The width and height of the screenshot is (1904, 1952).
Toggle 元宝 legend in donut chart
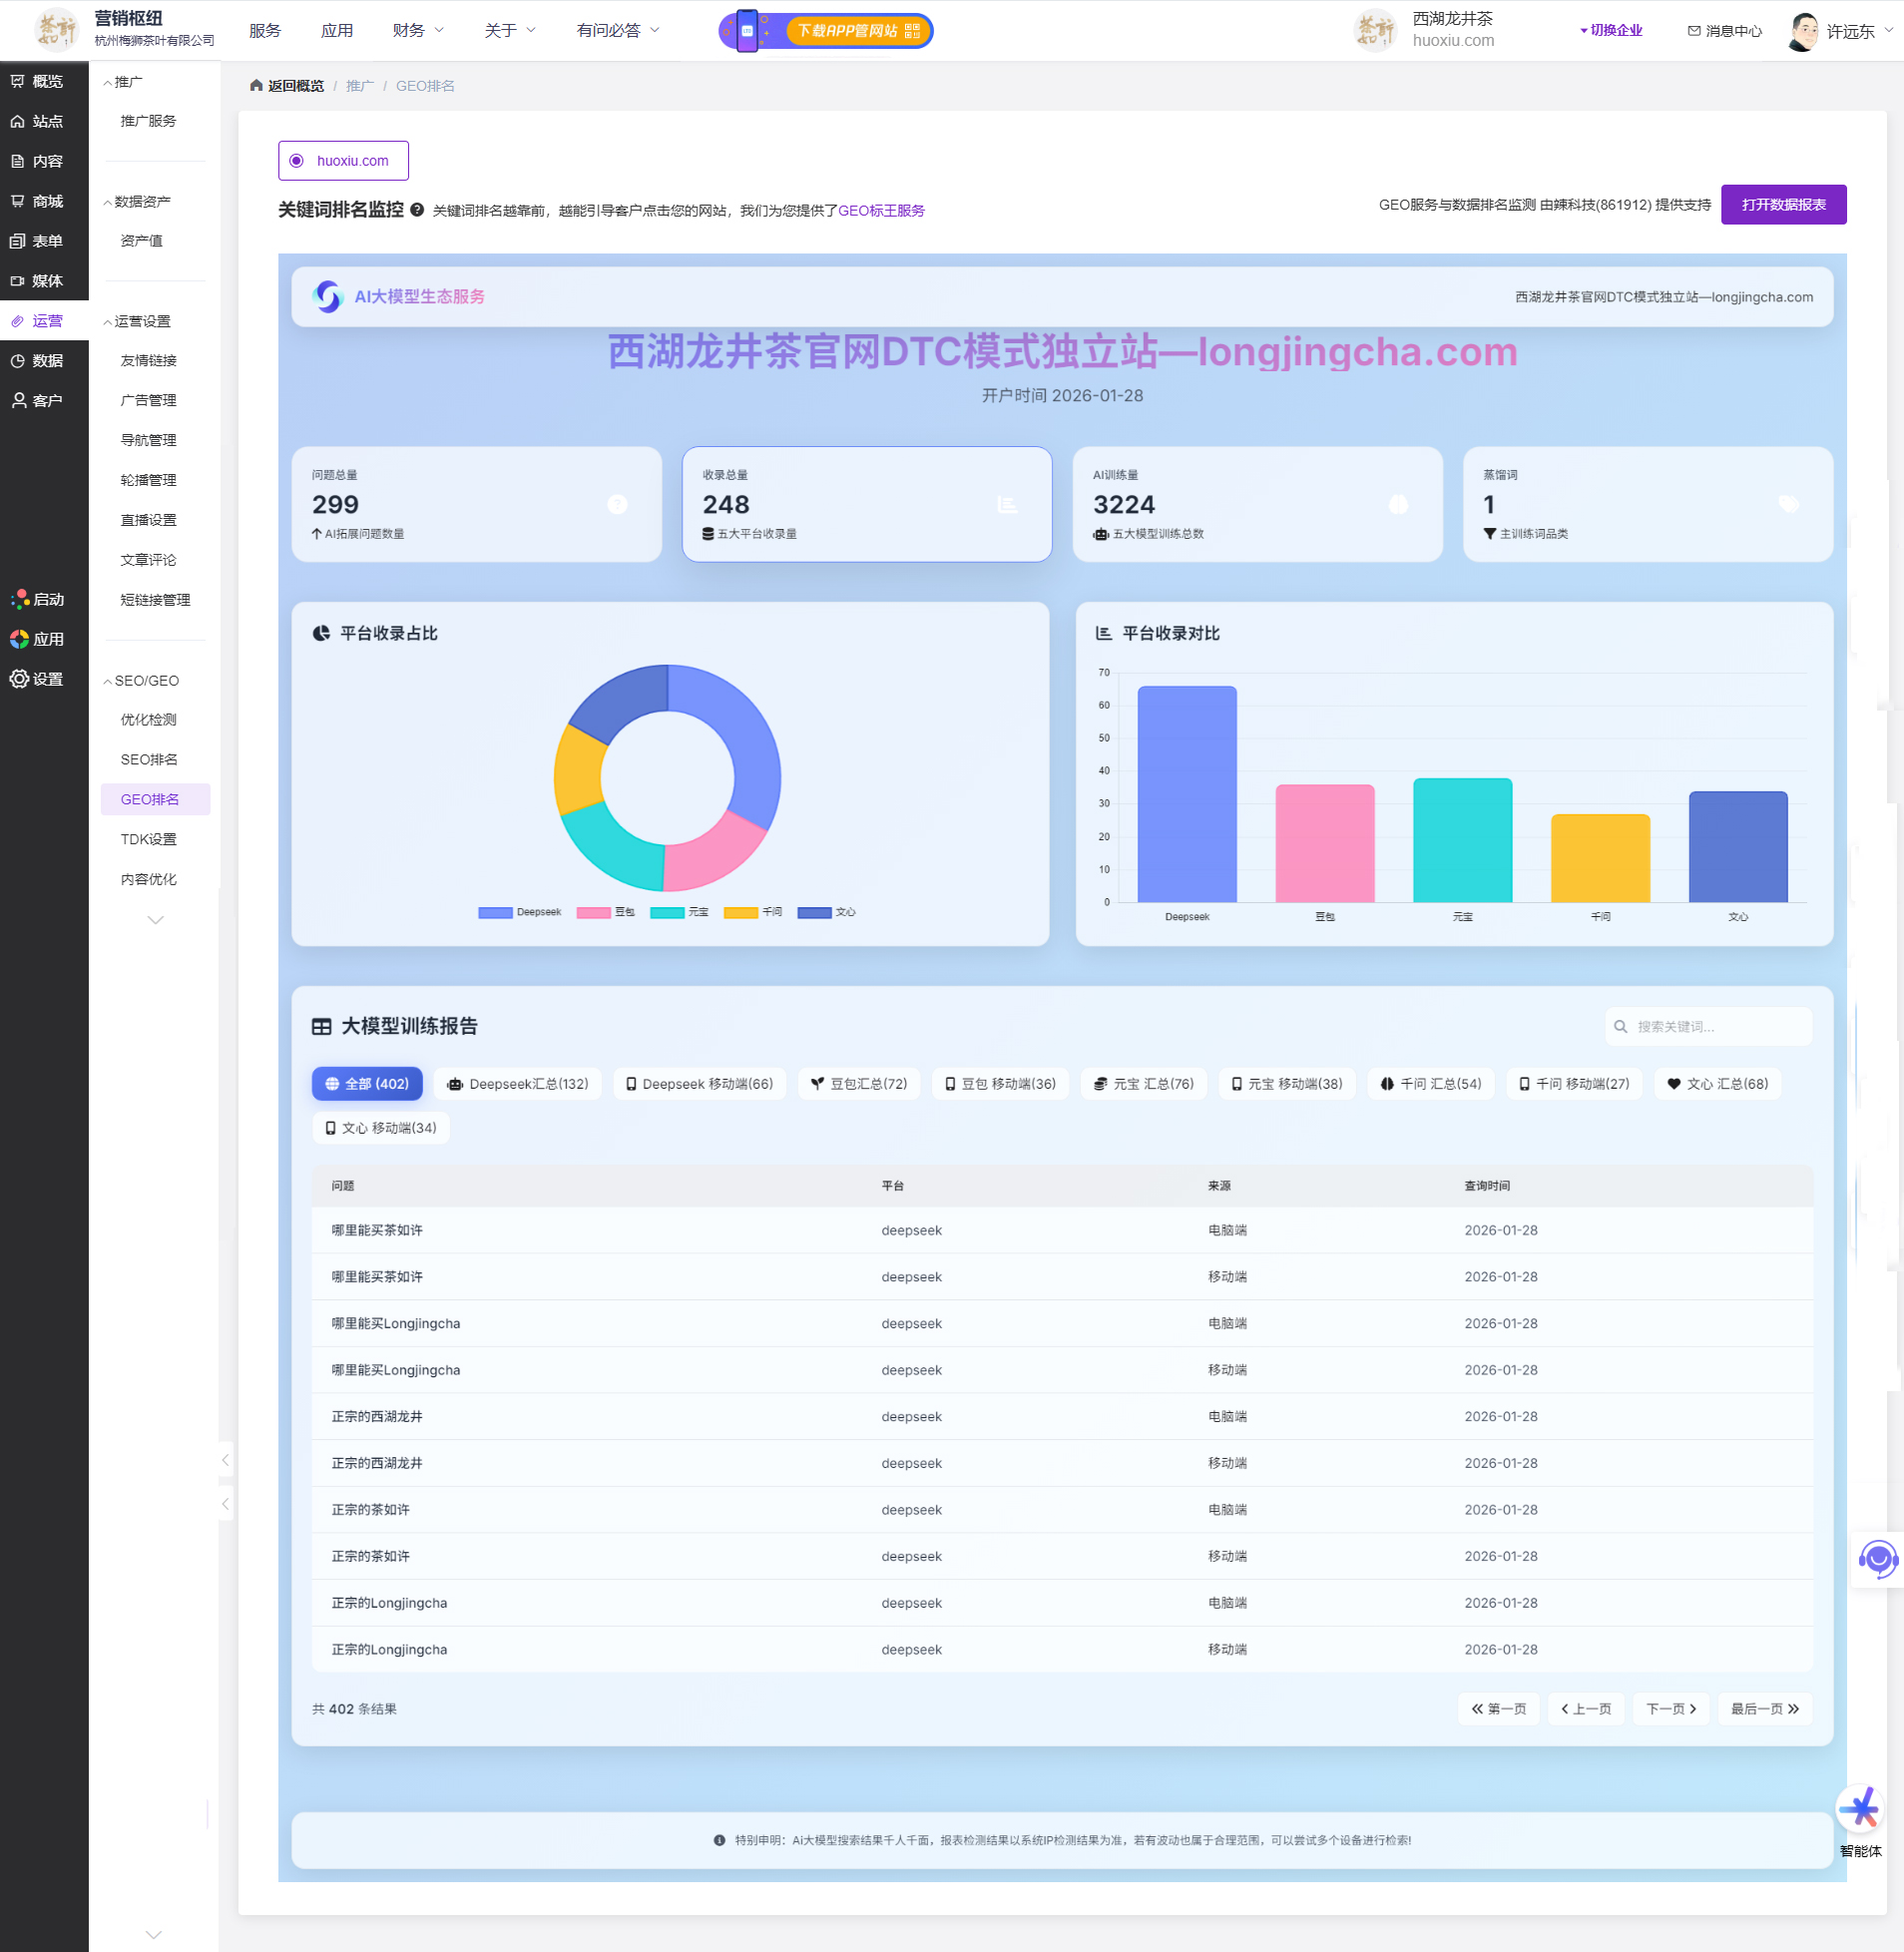click(680, 912)
